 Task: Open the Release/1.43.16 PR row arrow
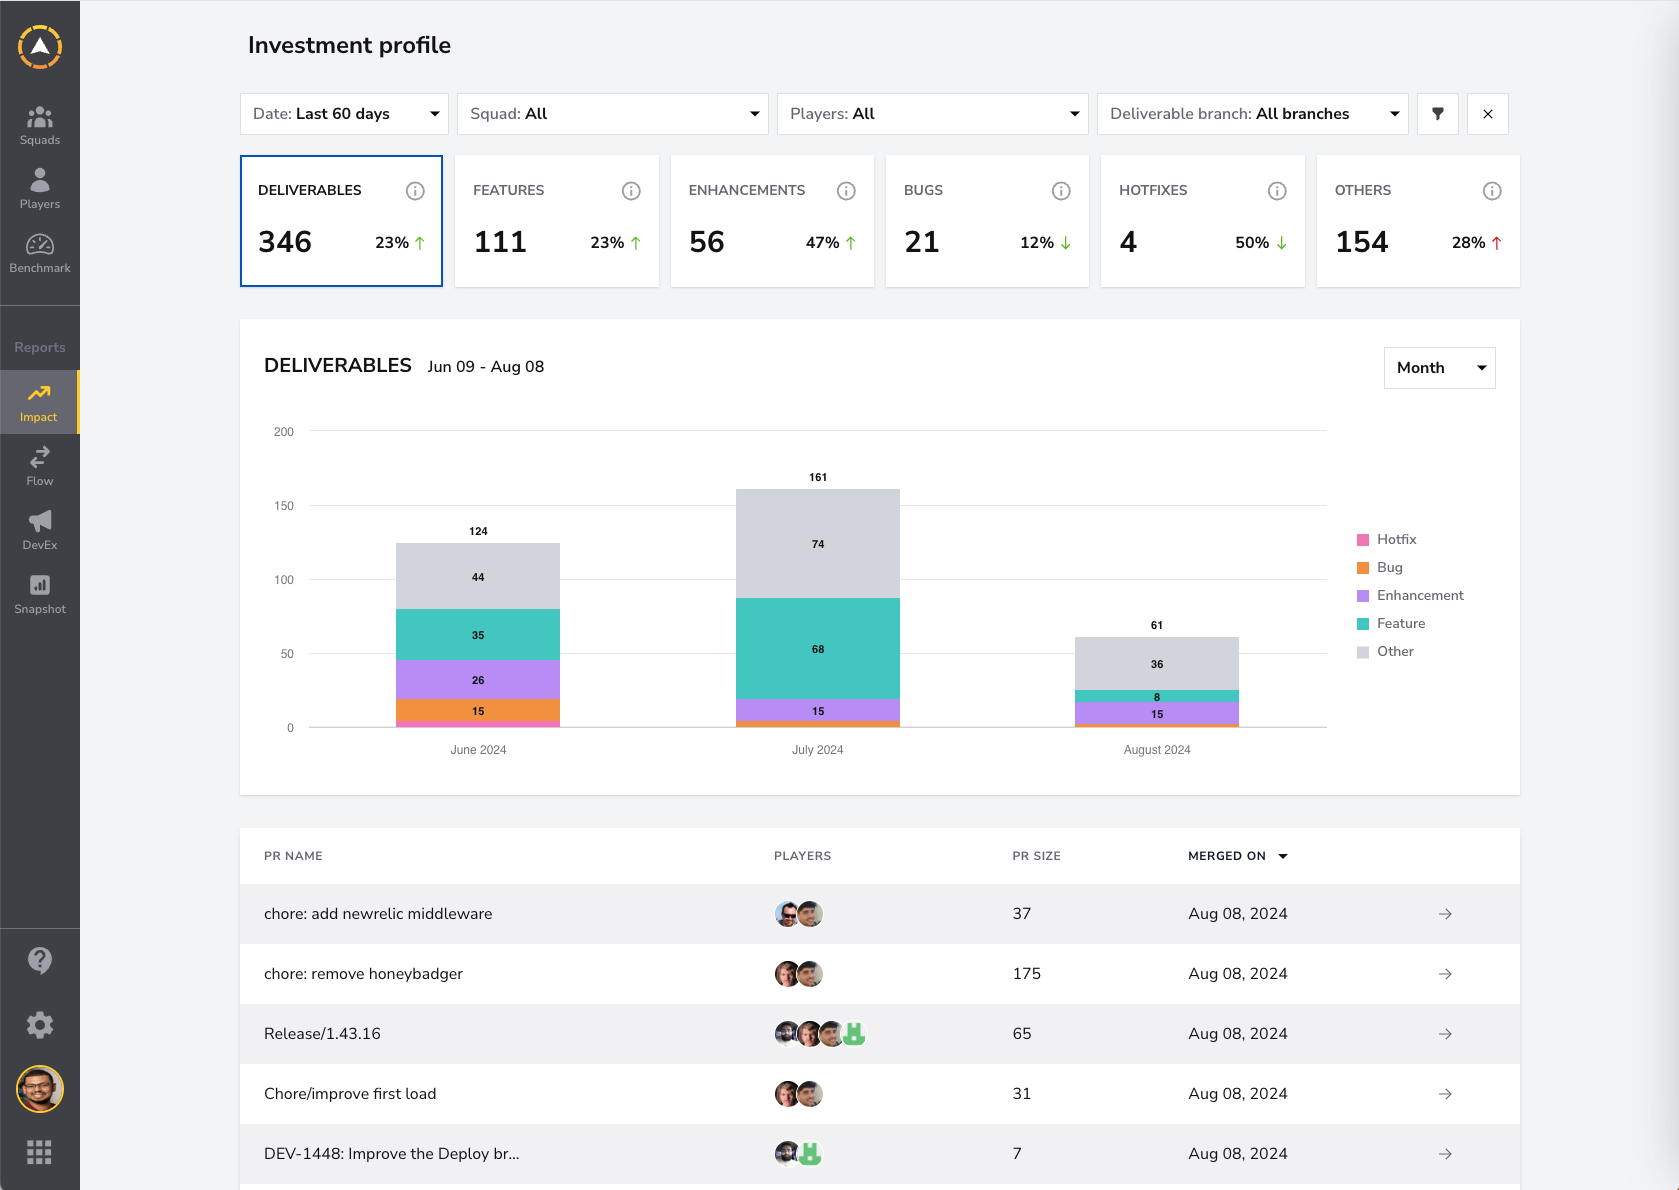pyautogui.click(x=1445, y=1034)
